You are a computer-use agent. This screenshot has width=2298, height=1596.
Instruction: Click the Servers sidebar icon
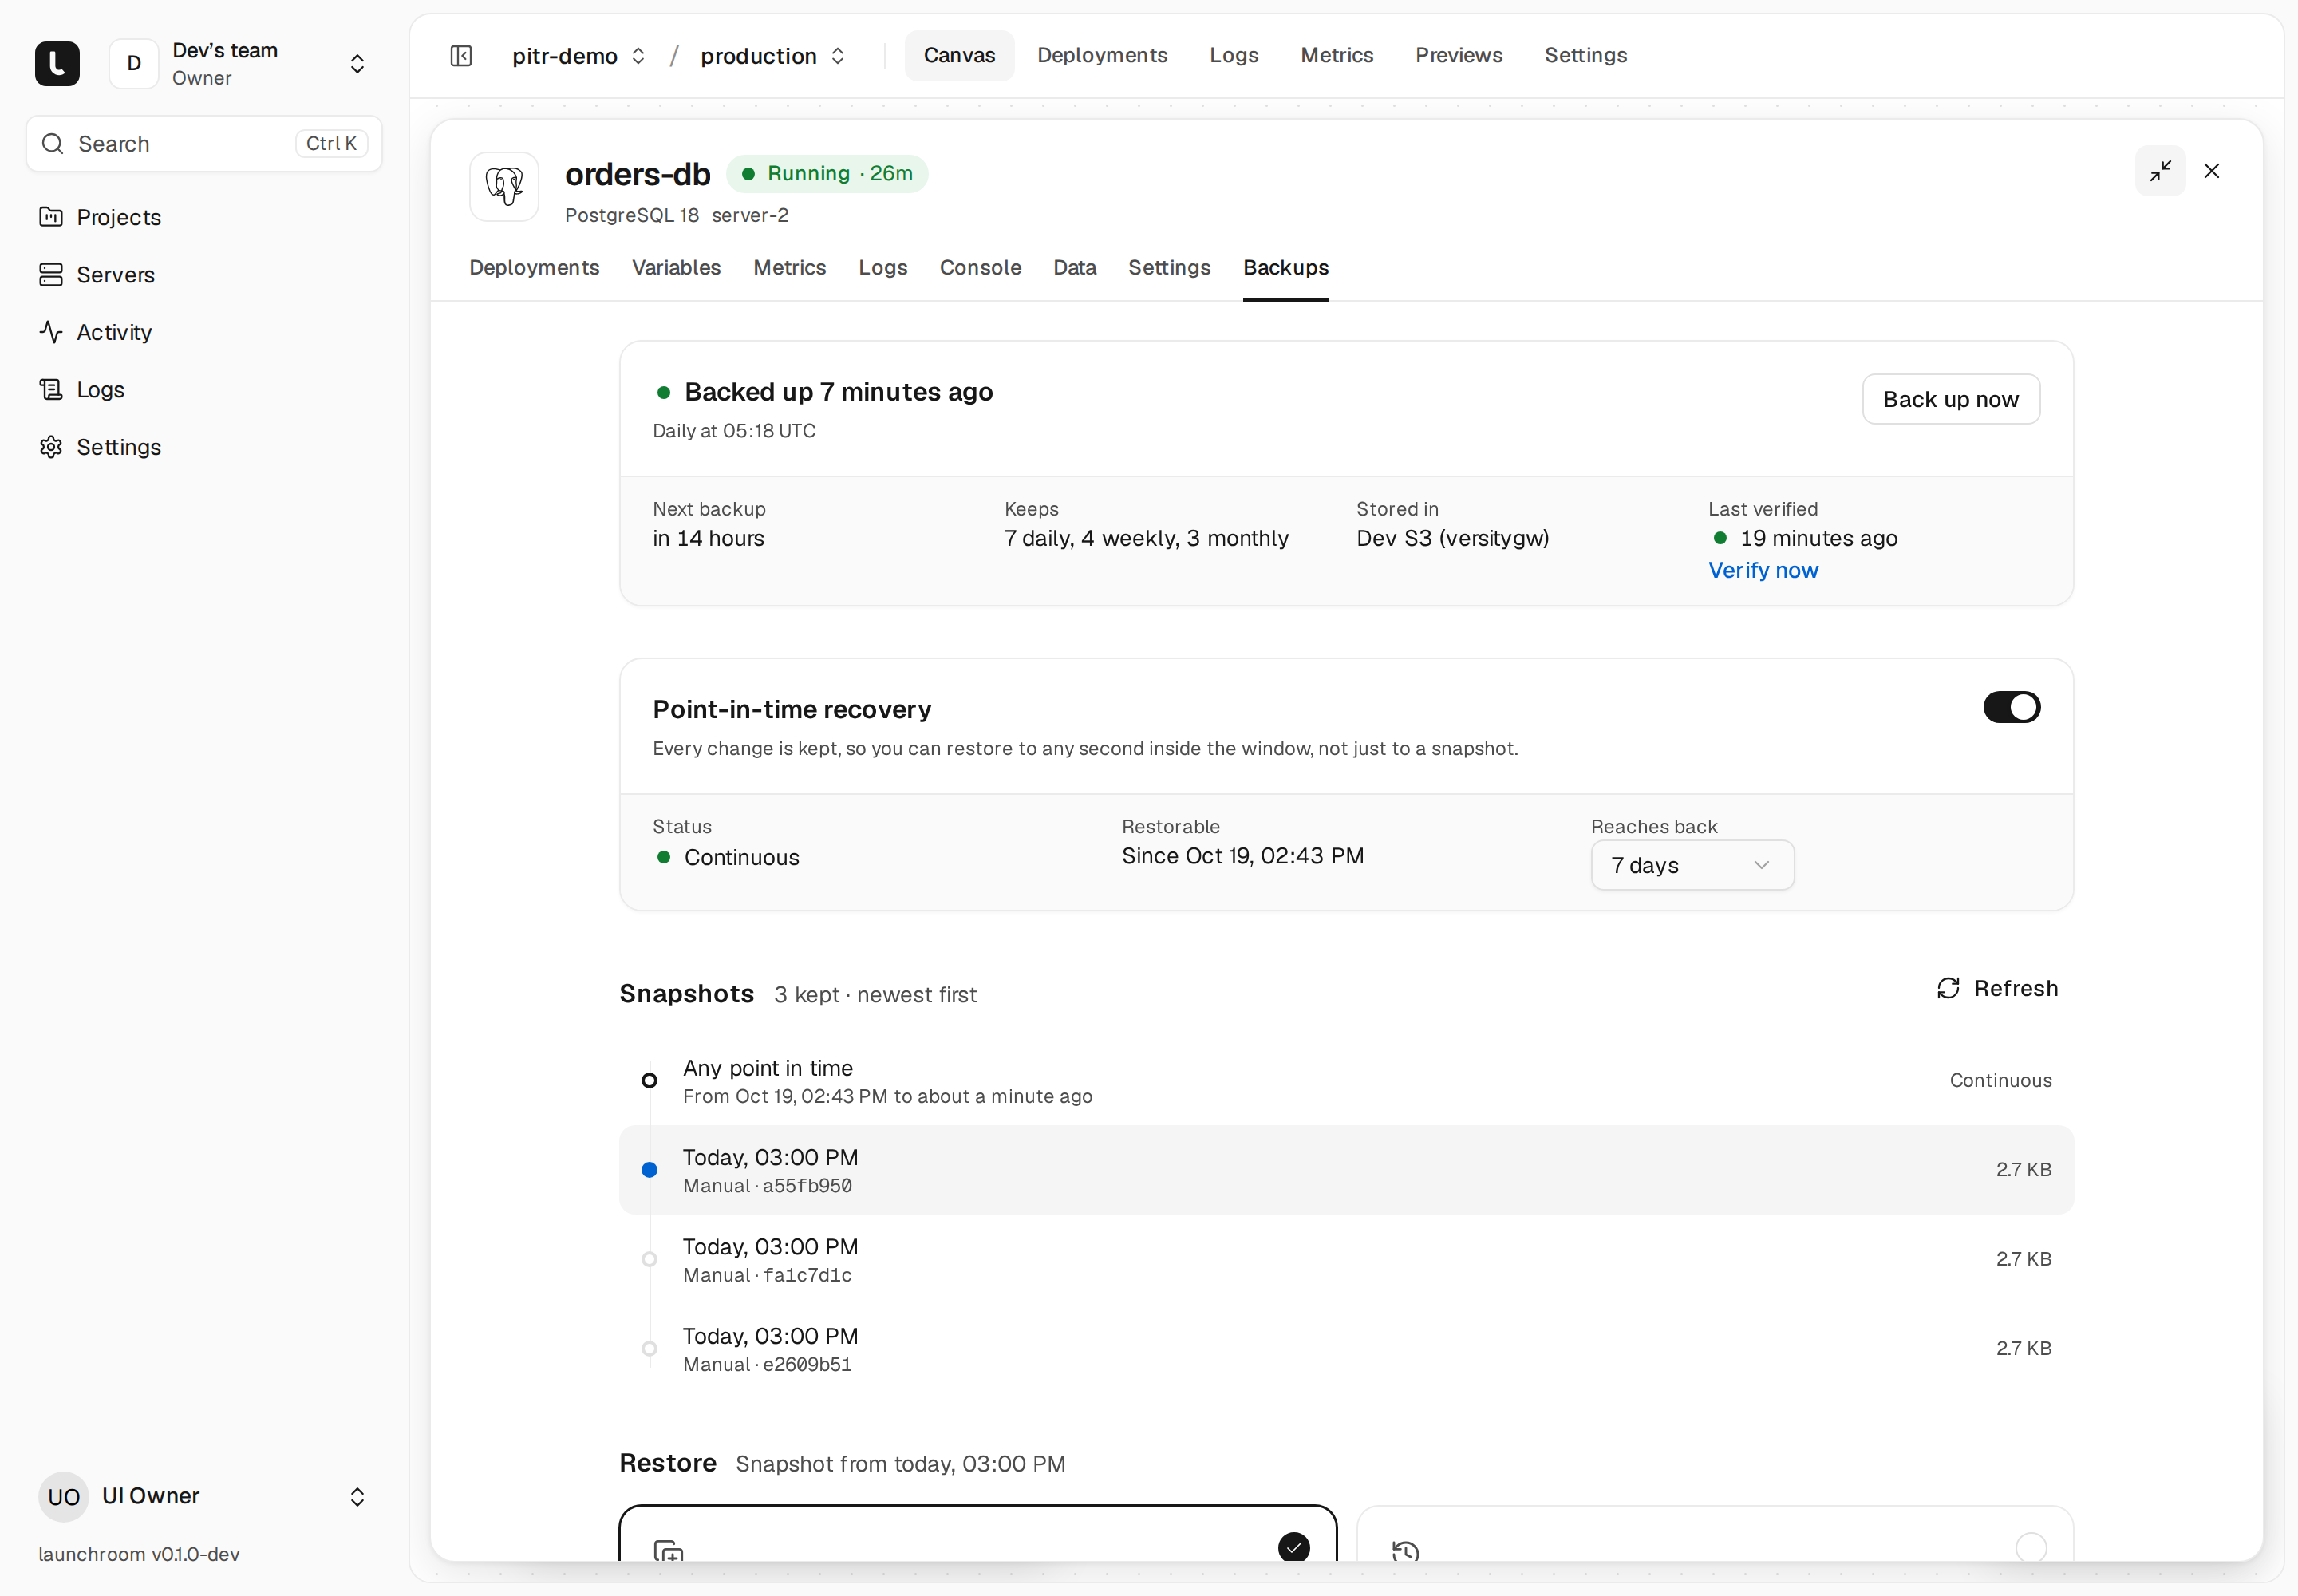(x=51, y=274)
